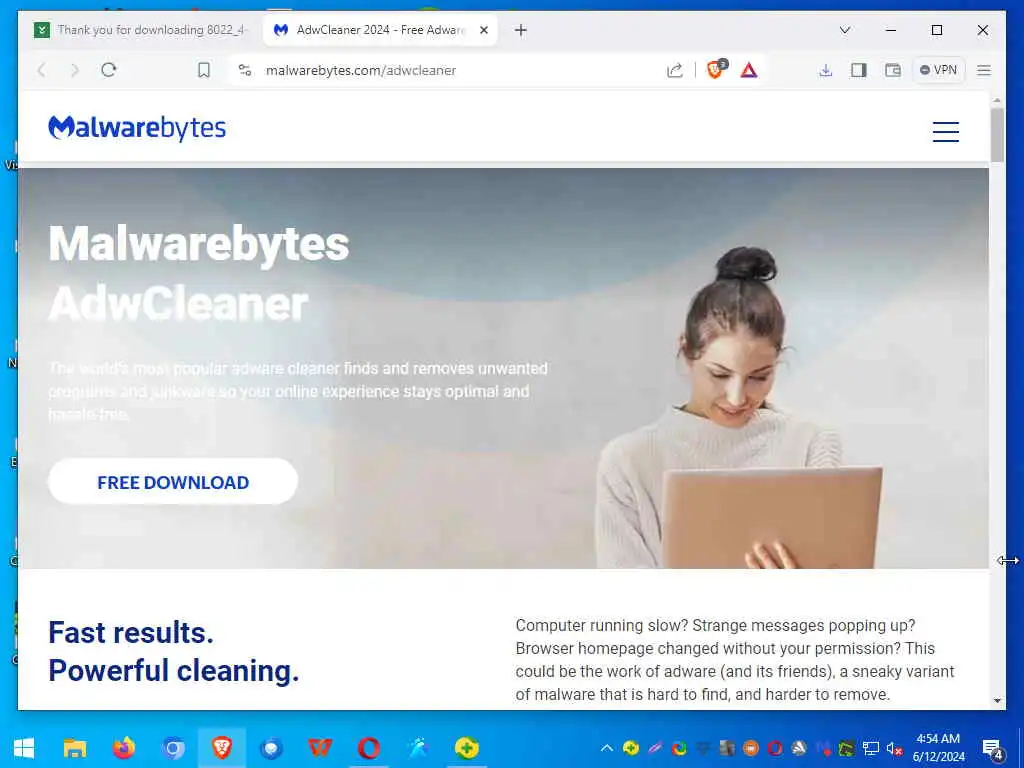
Task: Click the Malwarebytes logo
Action: click(137, 128)
